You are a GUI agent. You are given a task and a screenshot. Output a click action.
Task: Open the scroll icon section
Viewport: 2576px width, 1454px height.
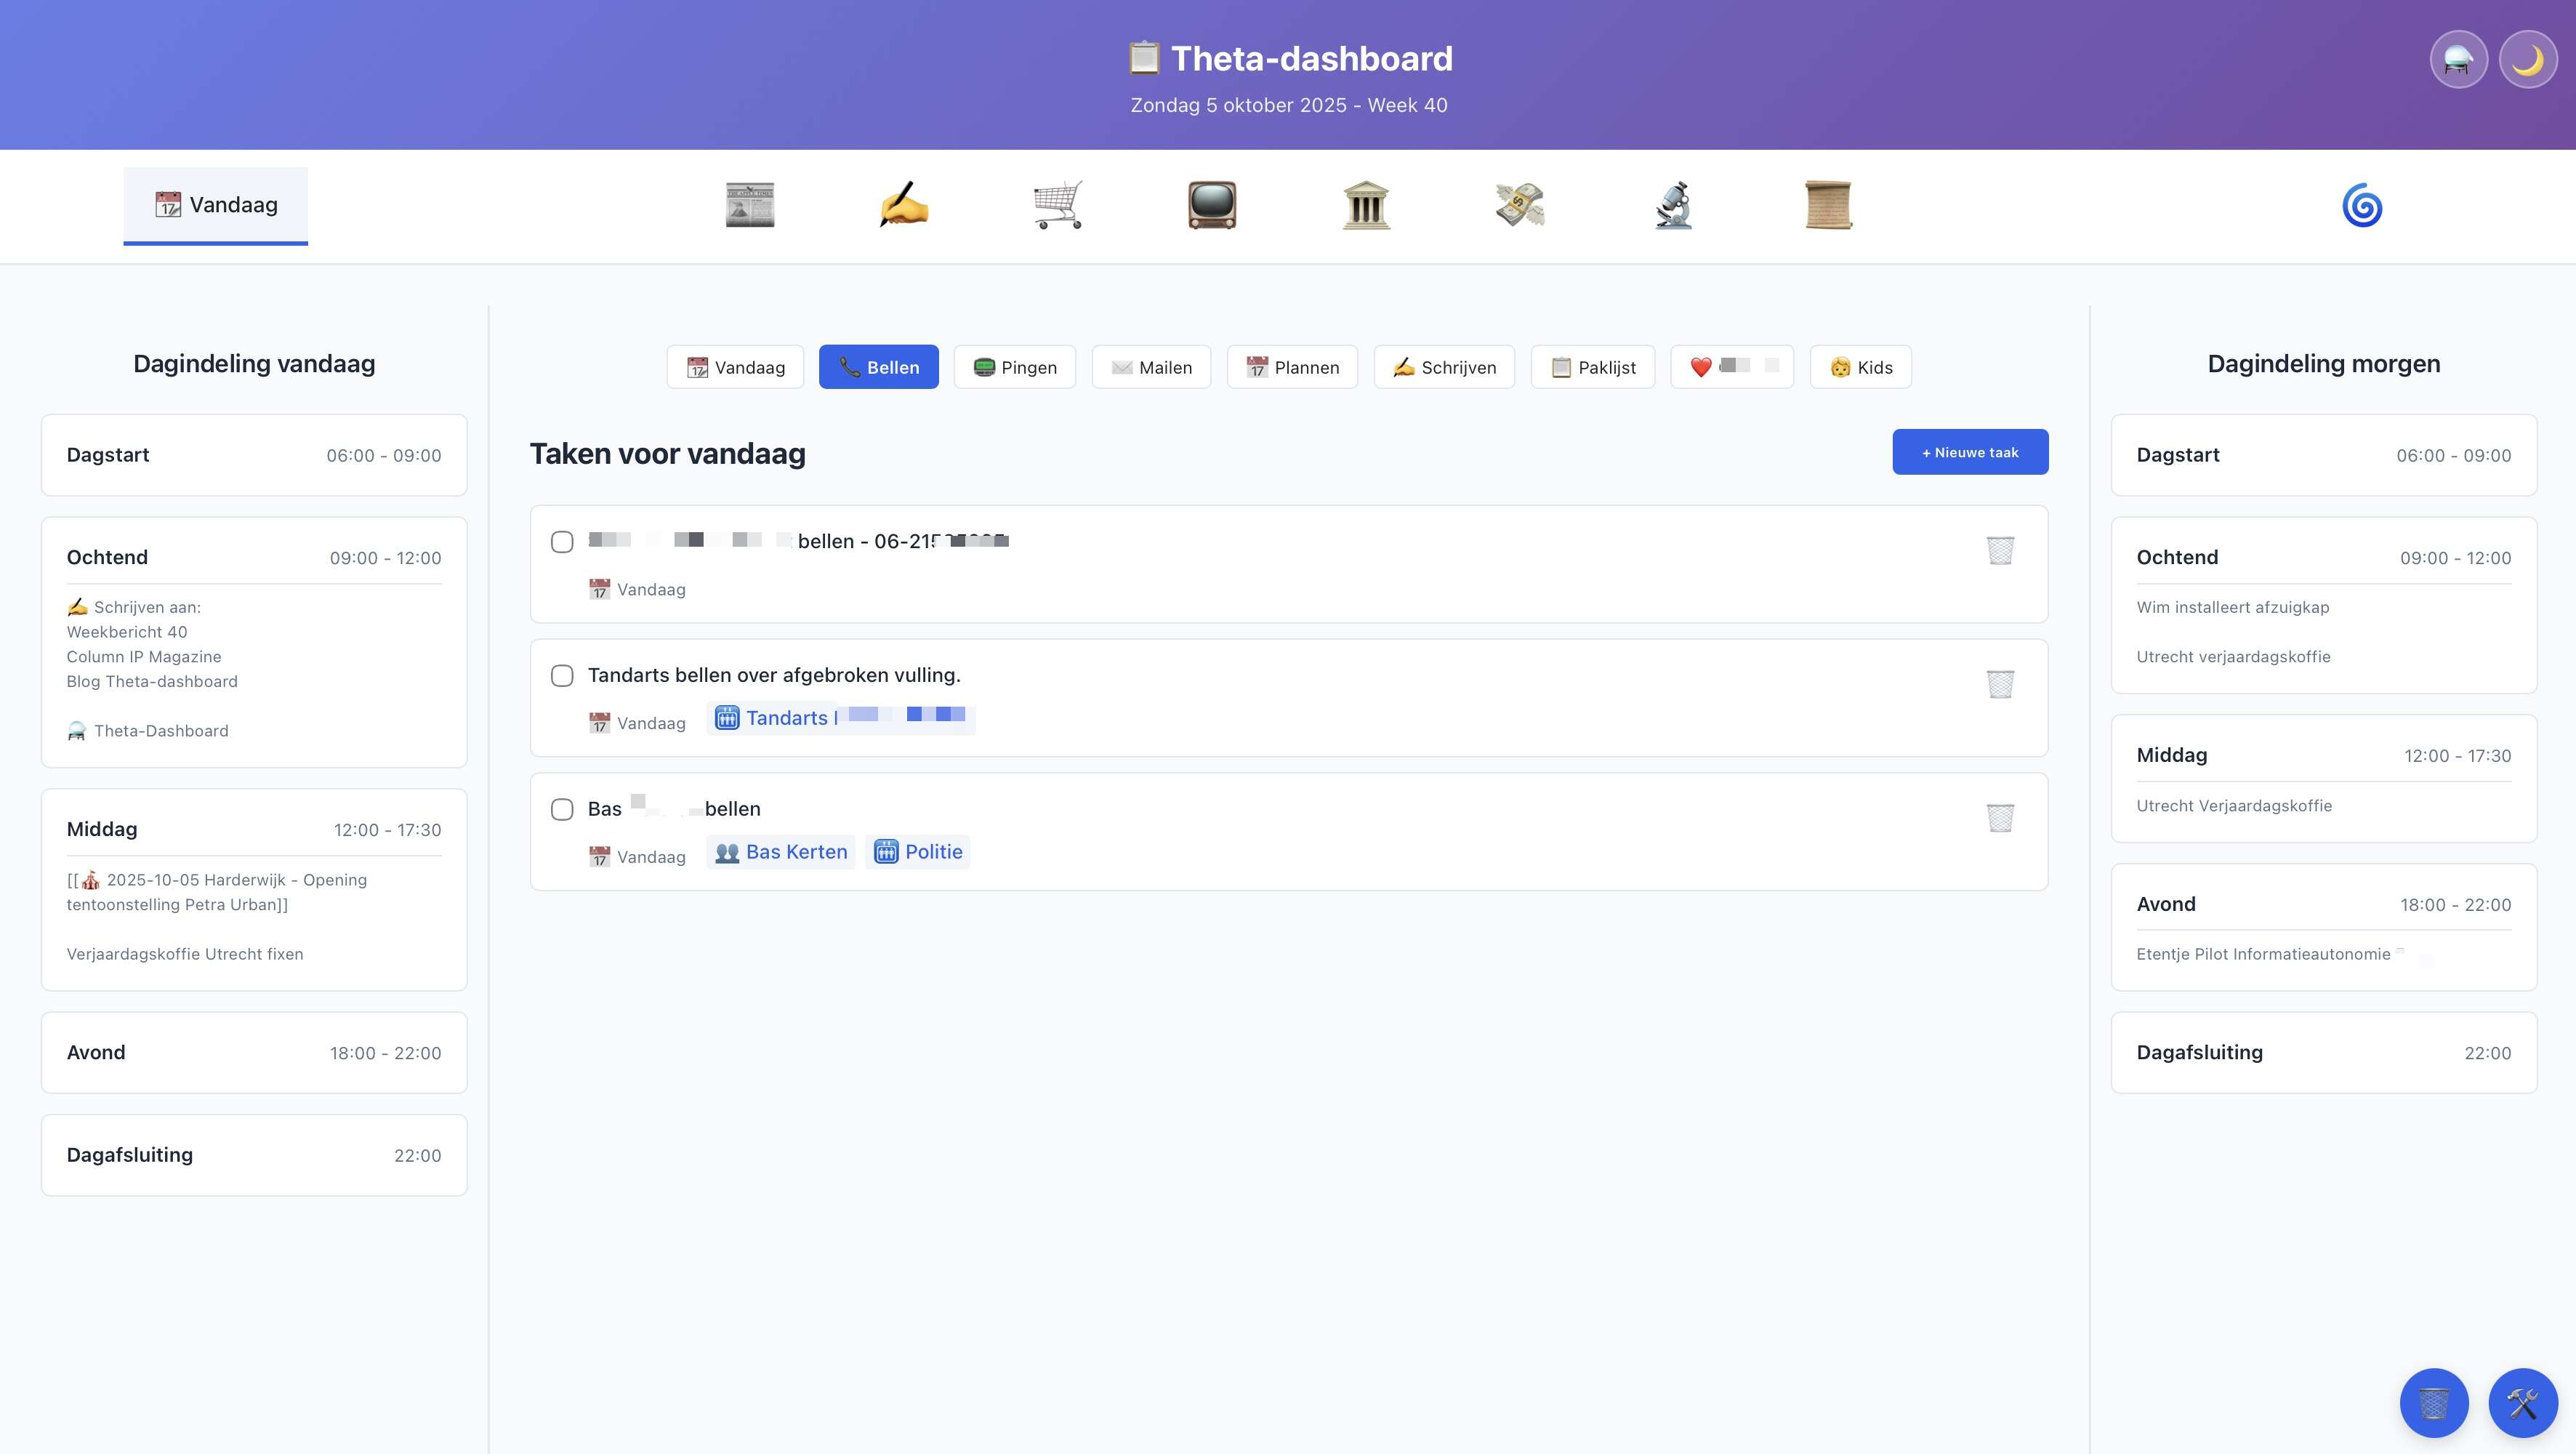click(1827, 205)
